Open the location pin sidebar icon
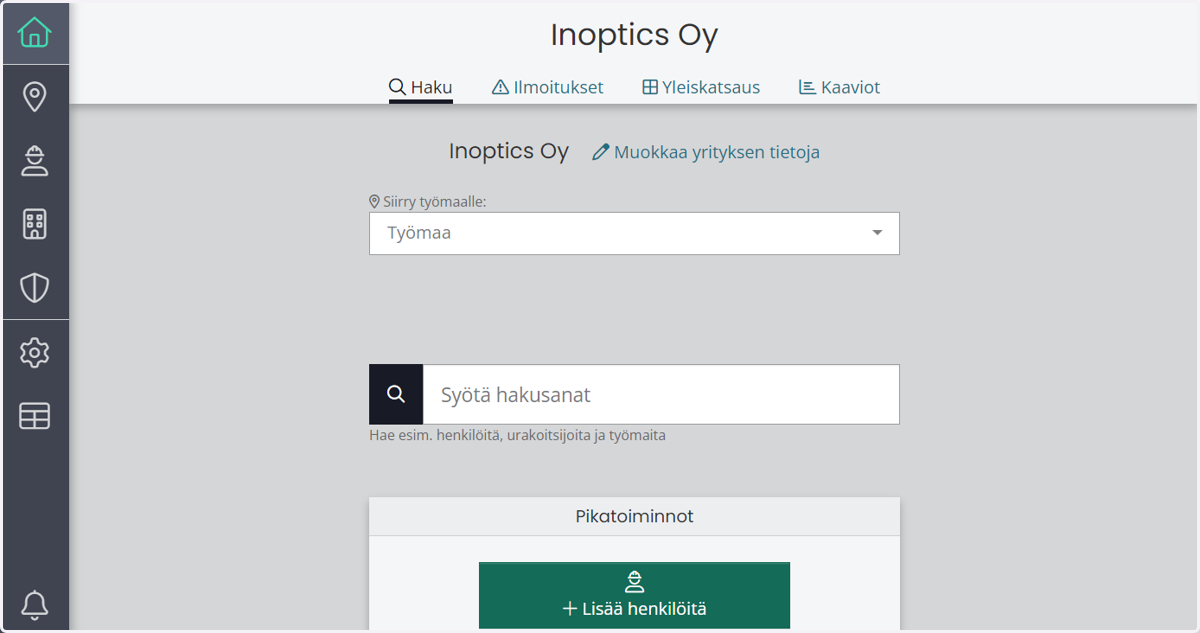Image resolution: width=1200 pixels, height=633 pixels. 34,97
